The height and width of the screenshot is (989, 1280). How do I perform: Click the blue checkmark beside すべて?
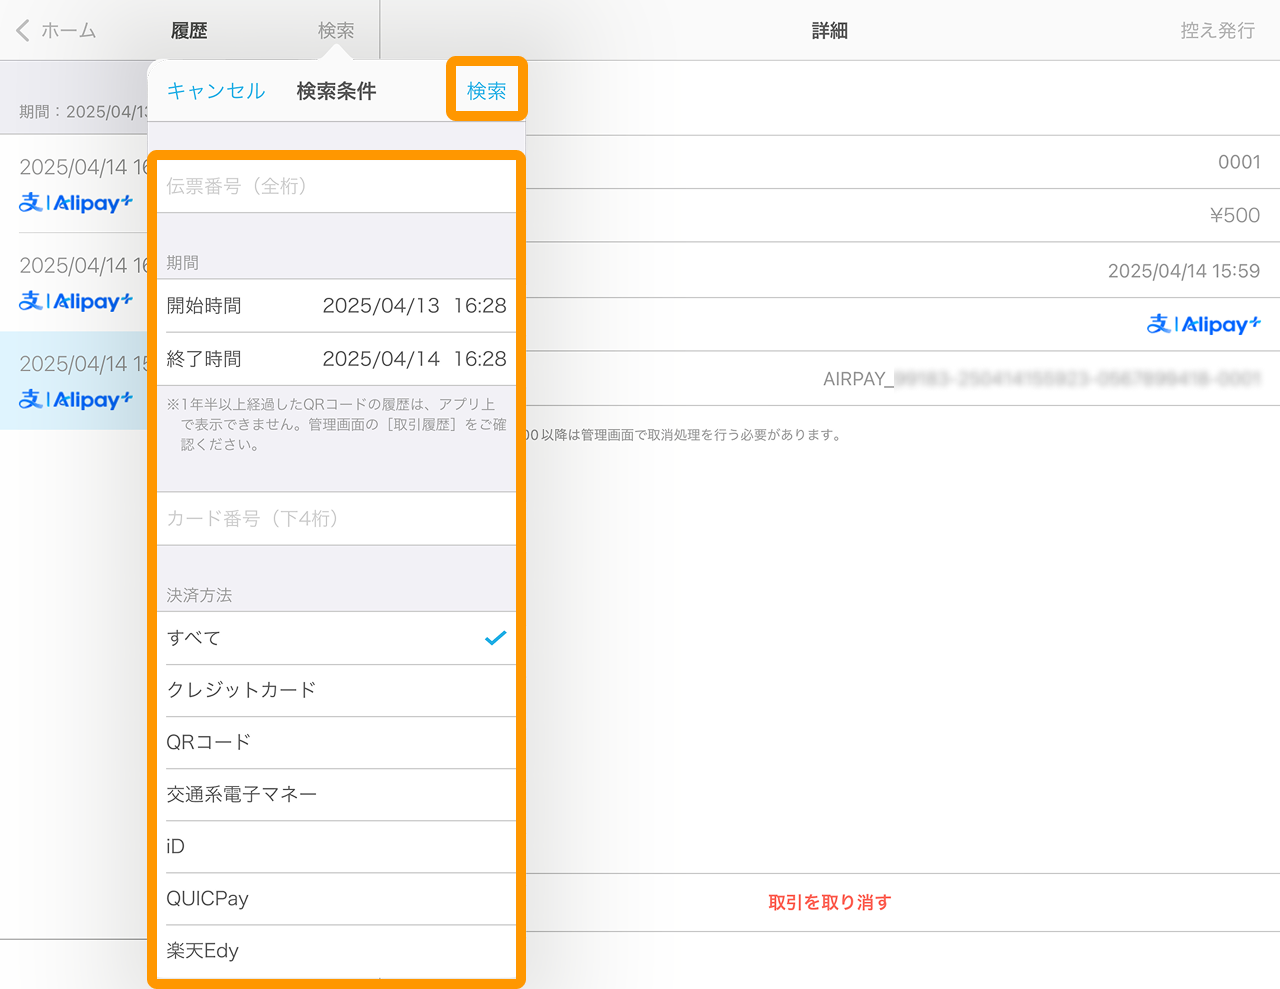495,638
